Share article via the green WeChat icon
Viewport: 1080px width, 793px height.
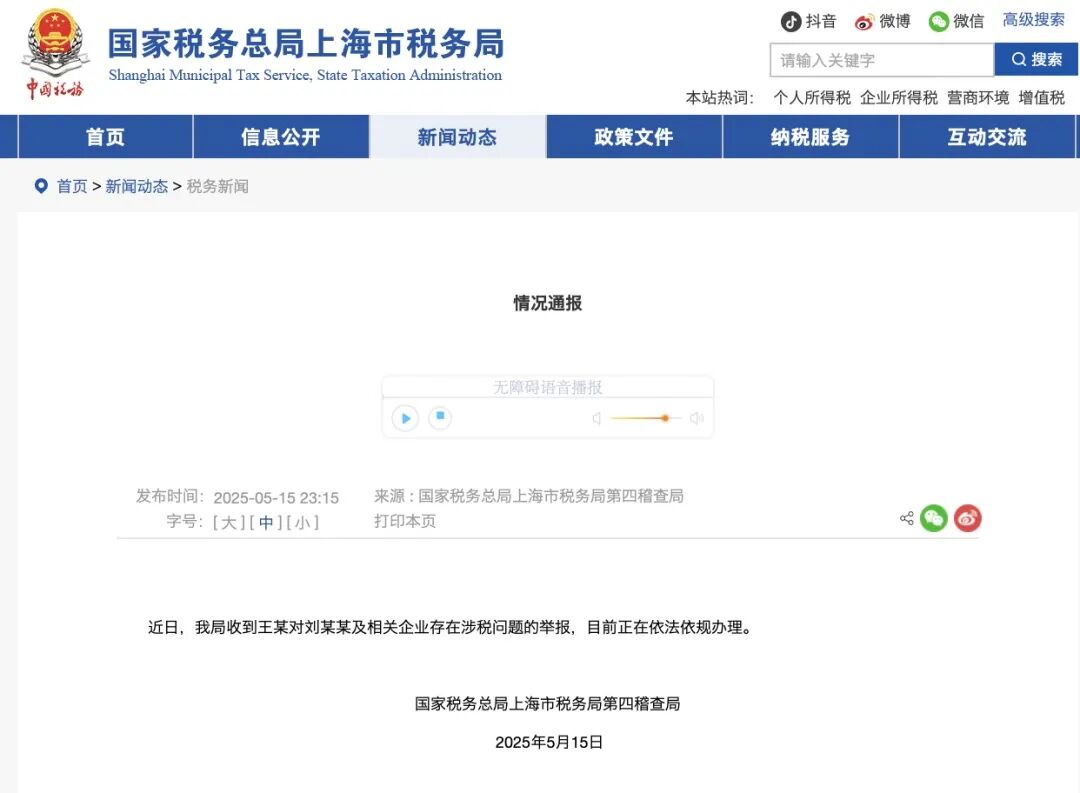pyautogui.click(x=933, y=518)
